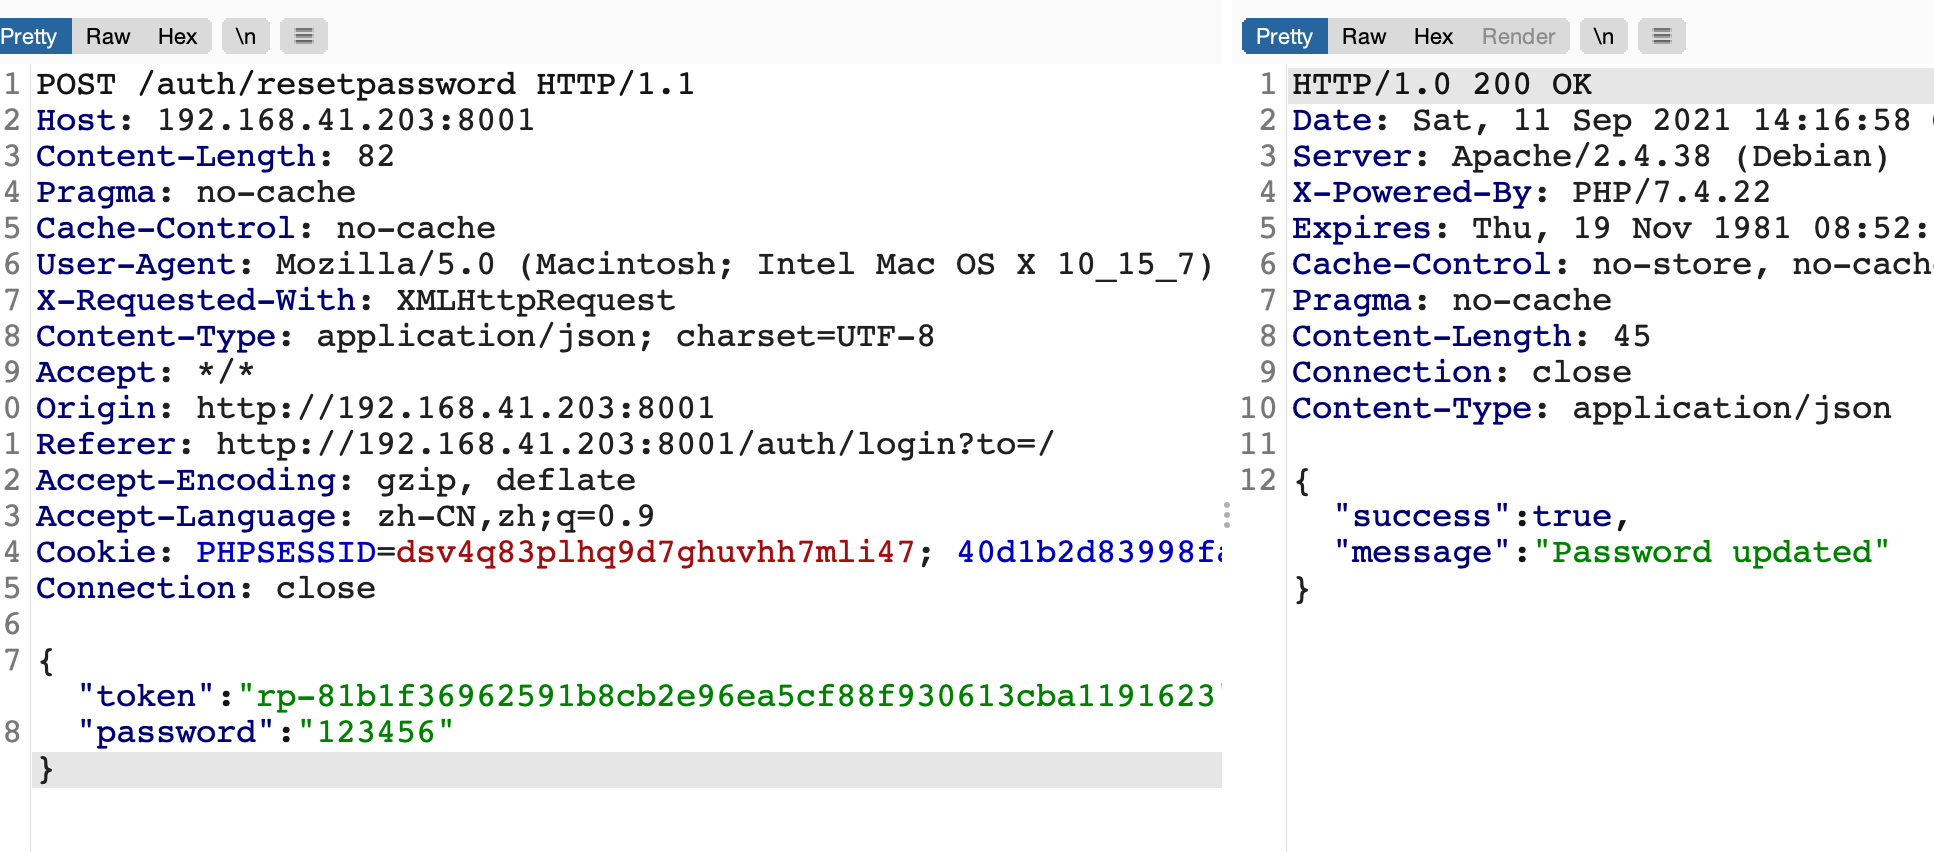Switch response view to Hex tab

(1433, 37)
